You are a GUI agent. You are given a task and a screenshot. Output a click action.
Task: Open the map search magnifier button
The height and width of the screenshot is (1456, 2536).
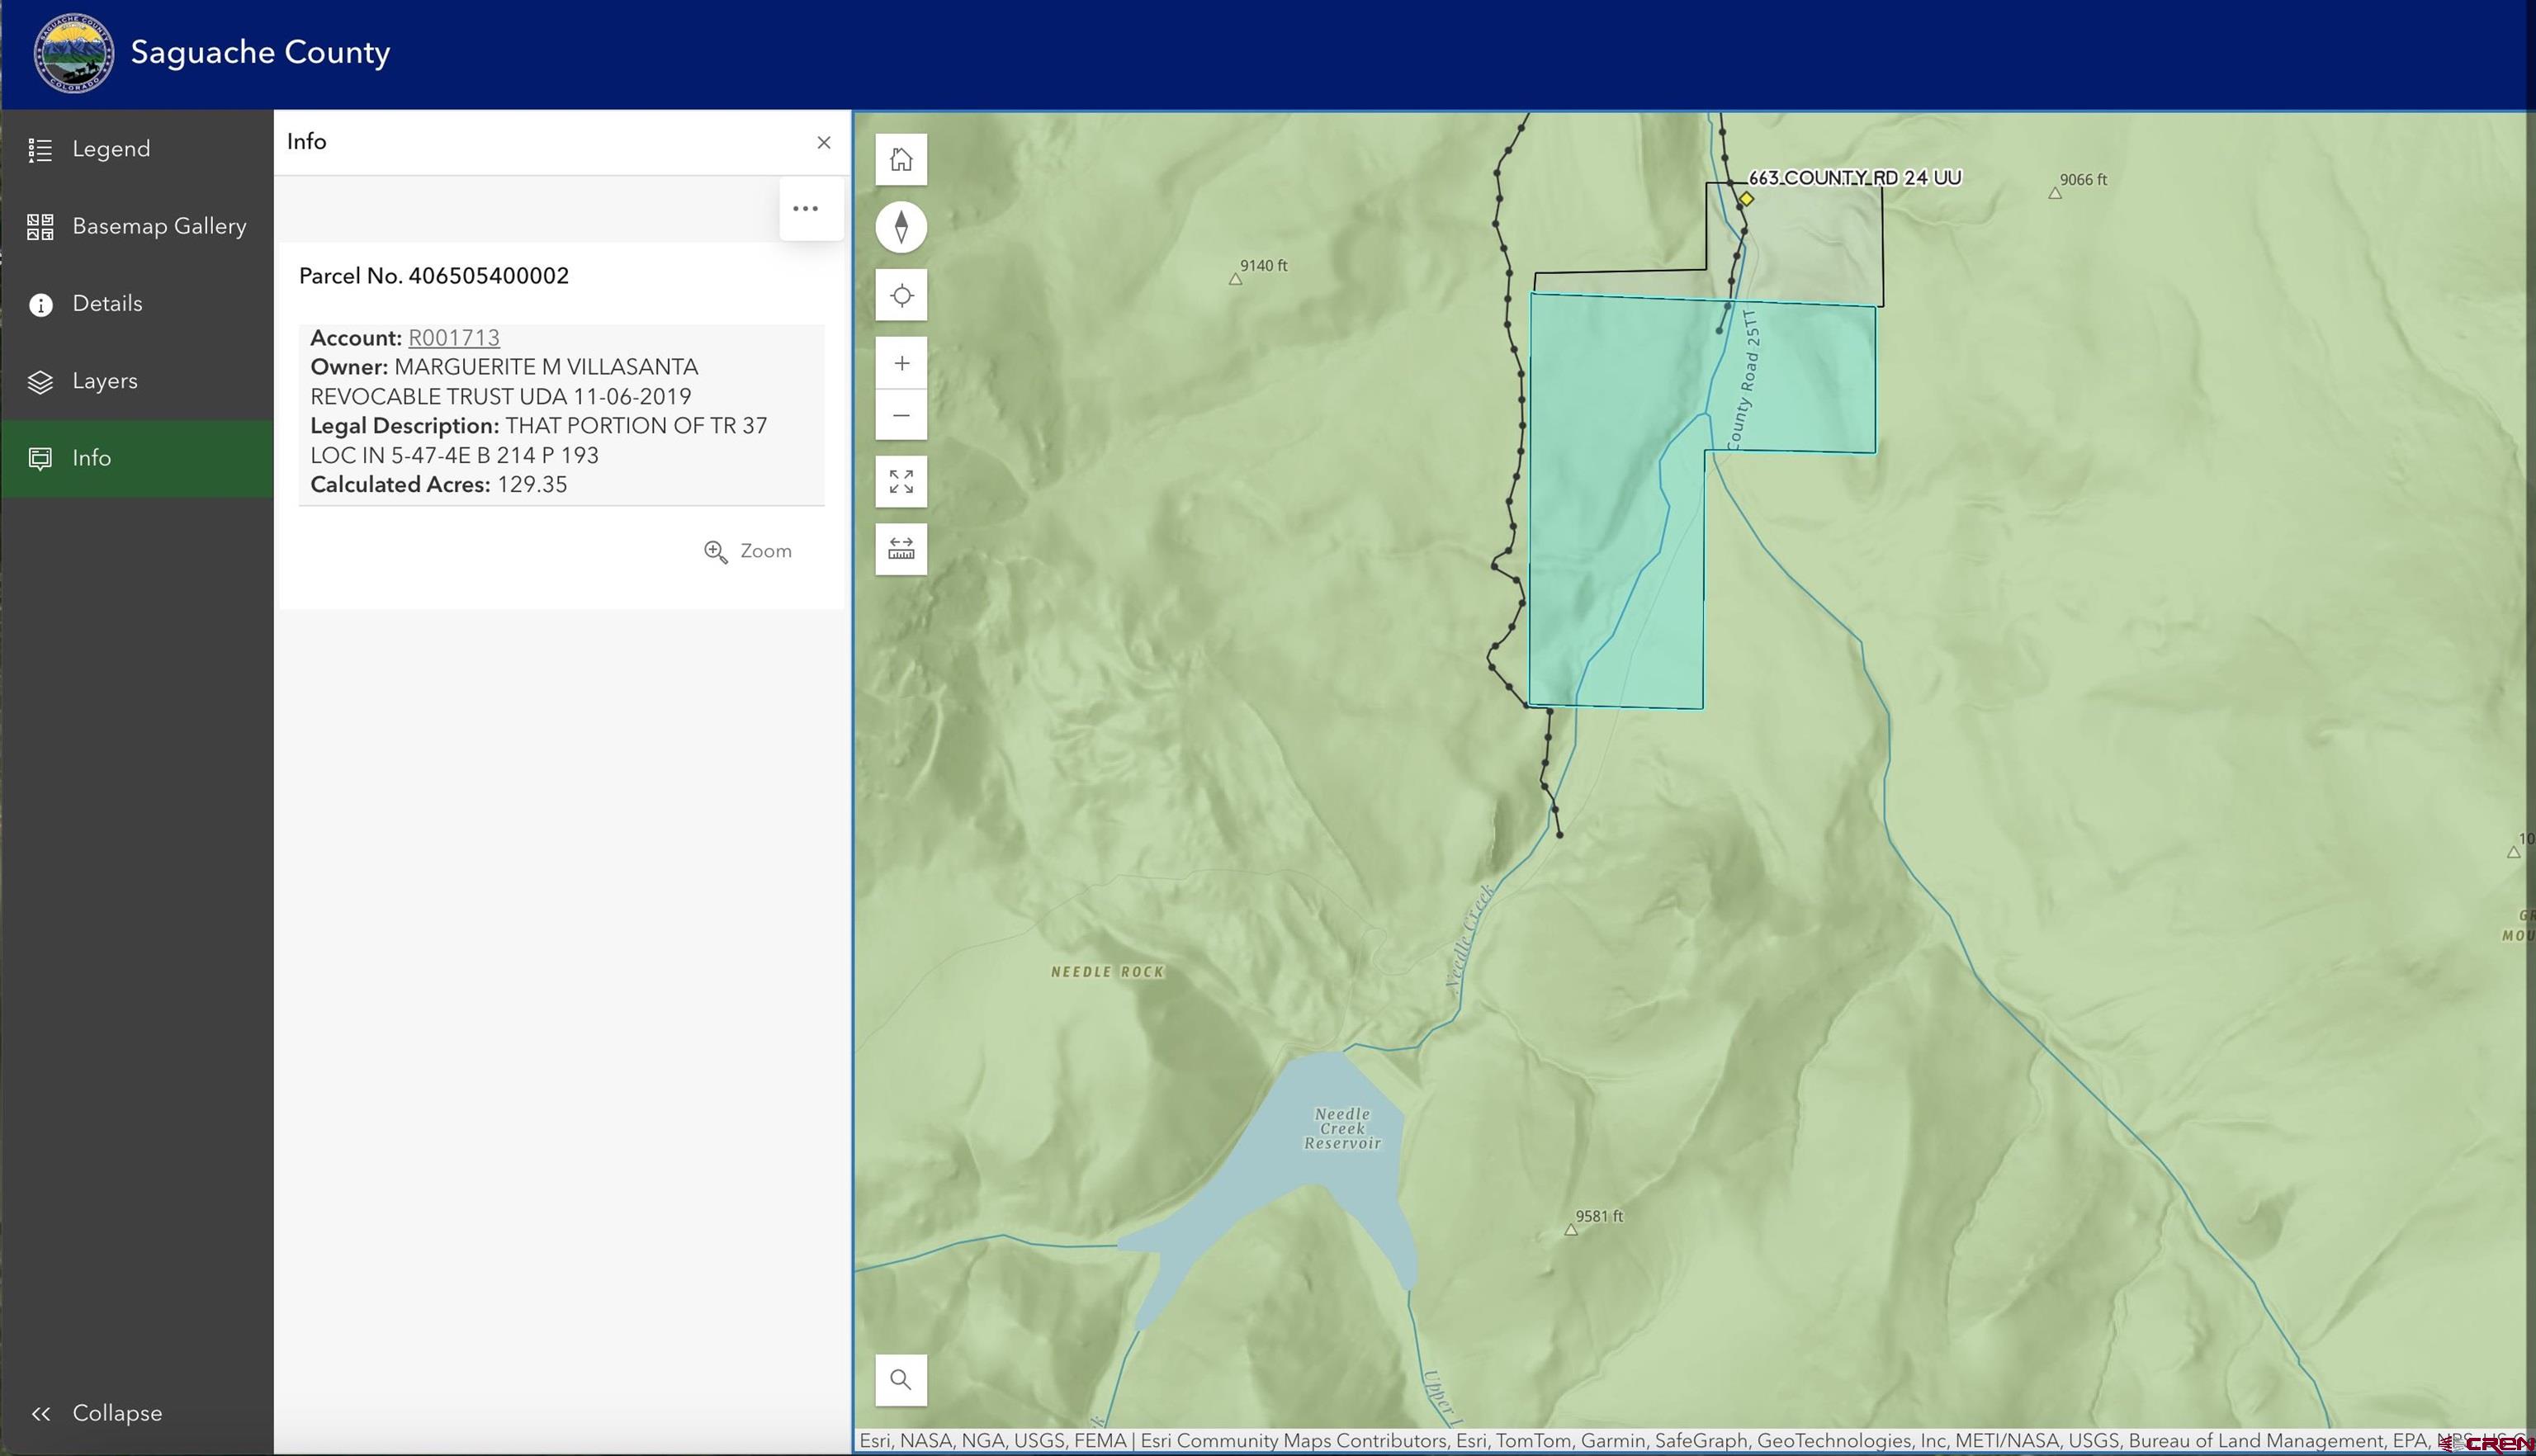pos(901,1380)
